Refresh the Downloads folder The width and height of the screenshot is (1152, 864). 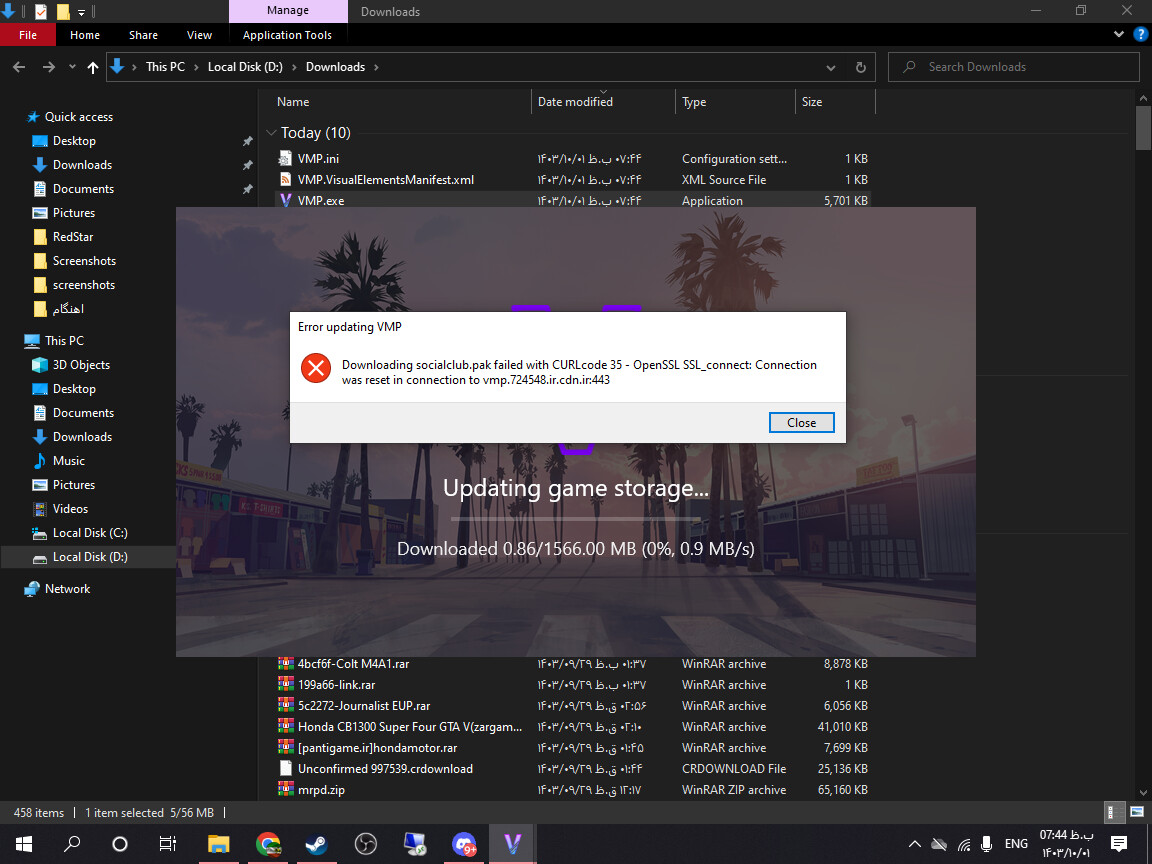tap(860, 68)
